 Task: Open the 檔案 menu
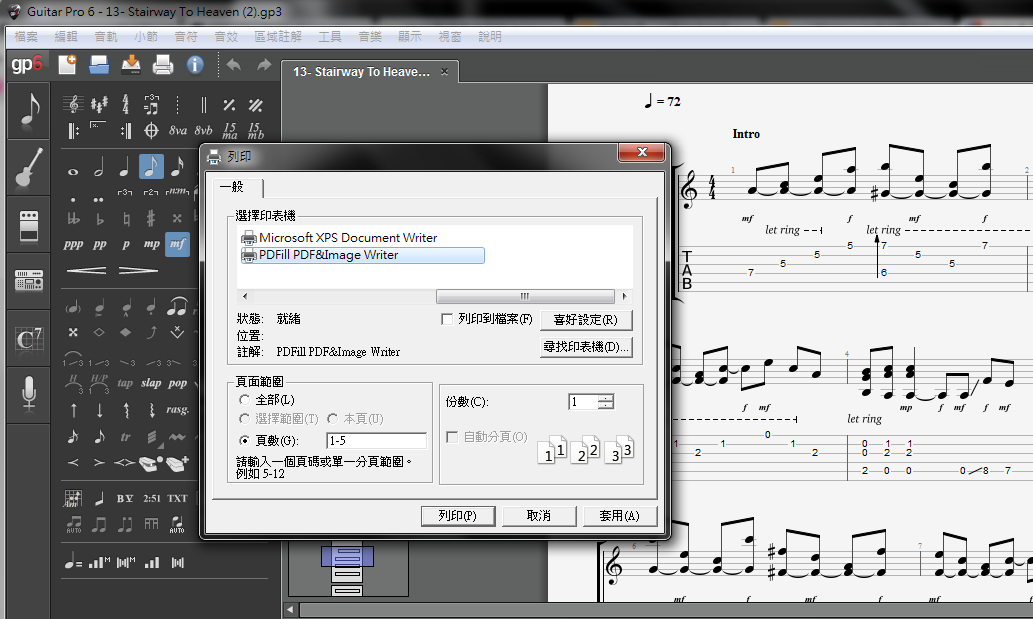(x=26, y=37)
